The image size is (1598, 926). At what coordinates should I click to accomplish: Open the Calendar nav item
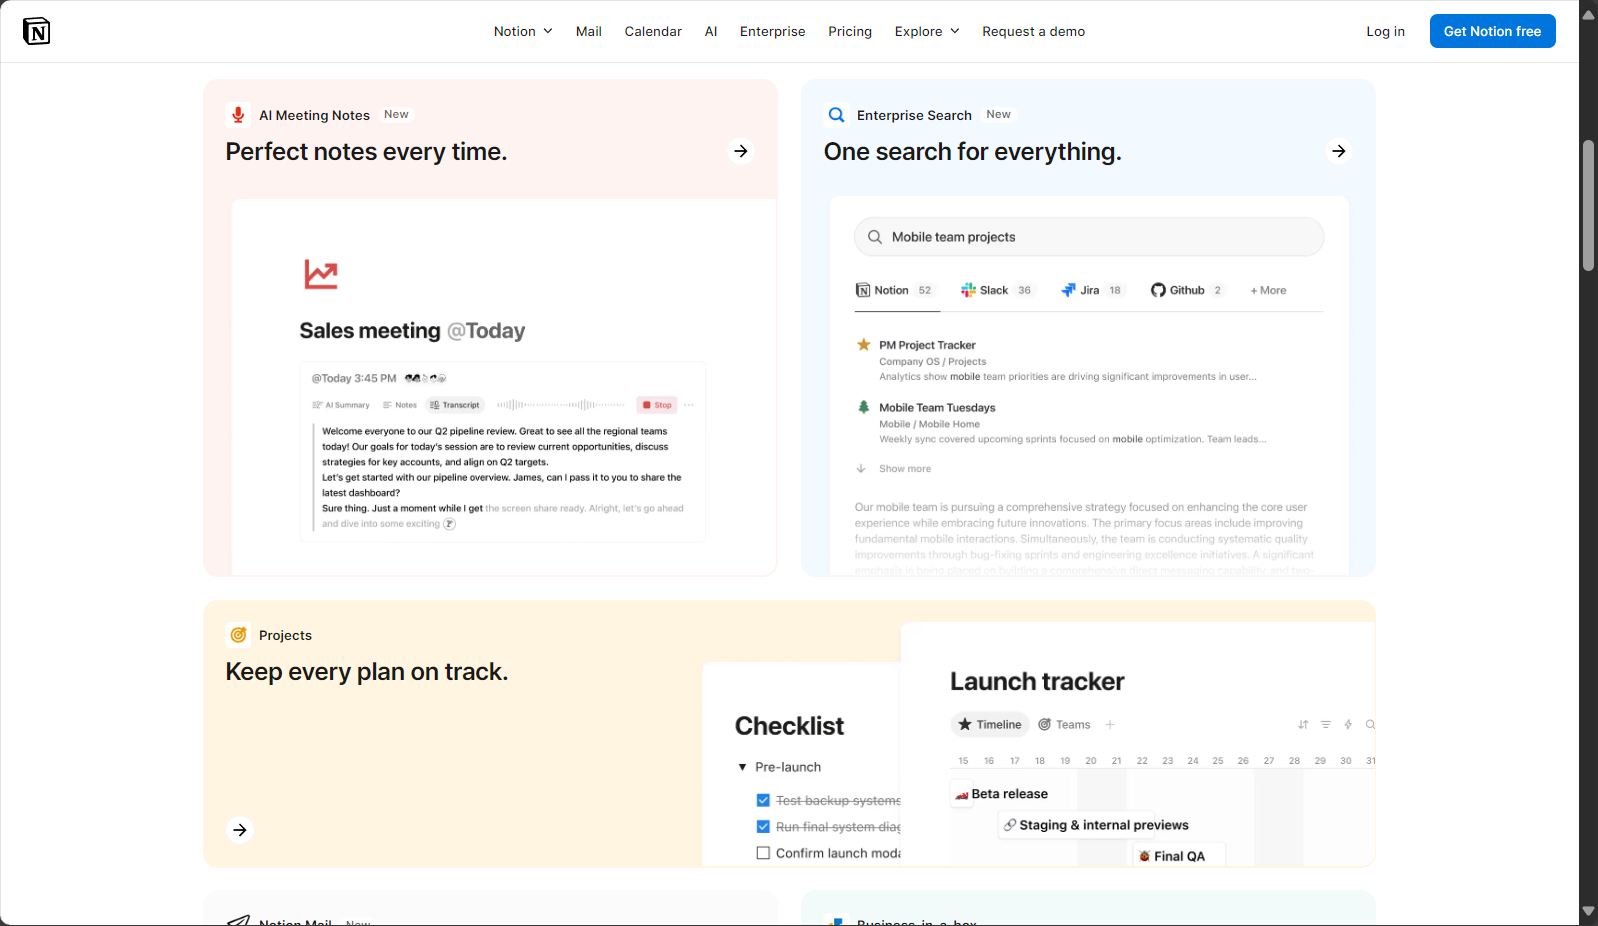point(653,31)
